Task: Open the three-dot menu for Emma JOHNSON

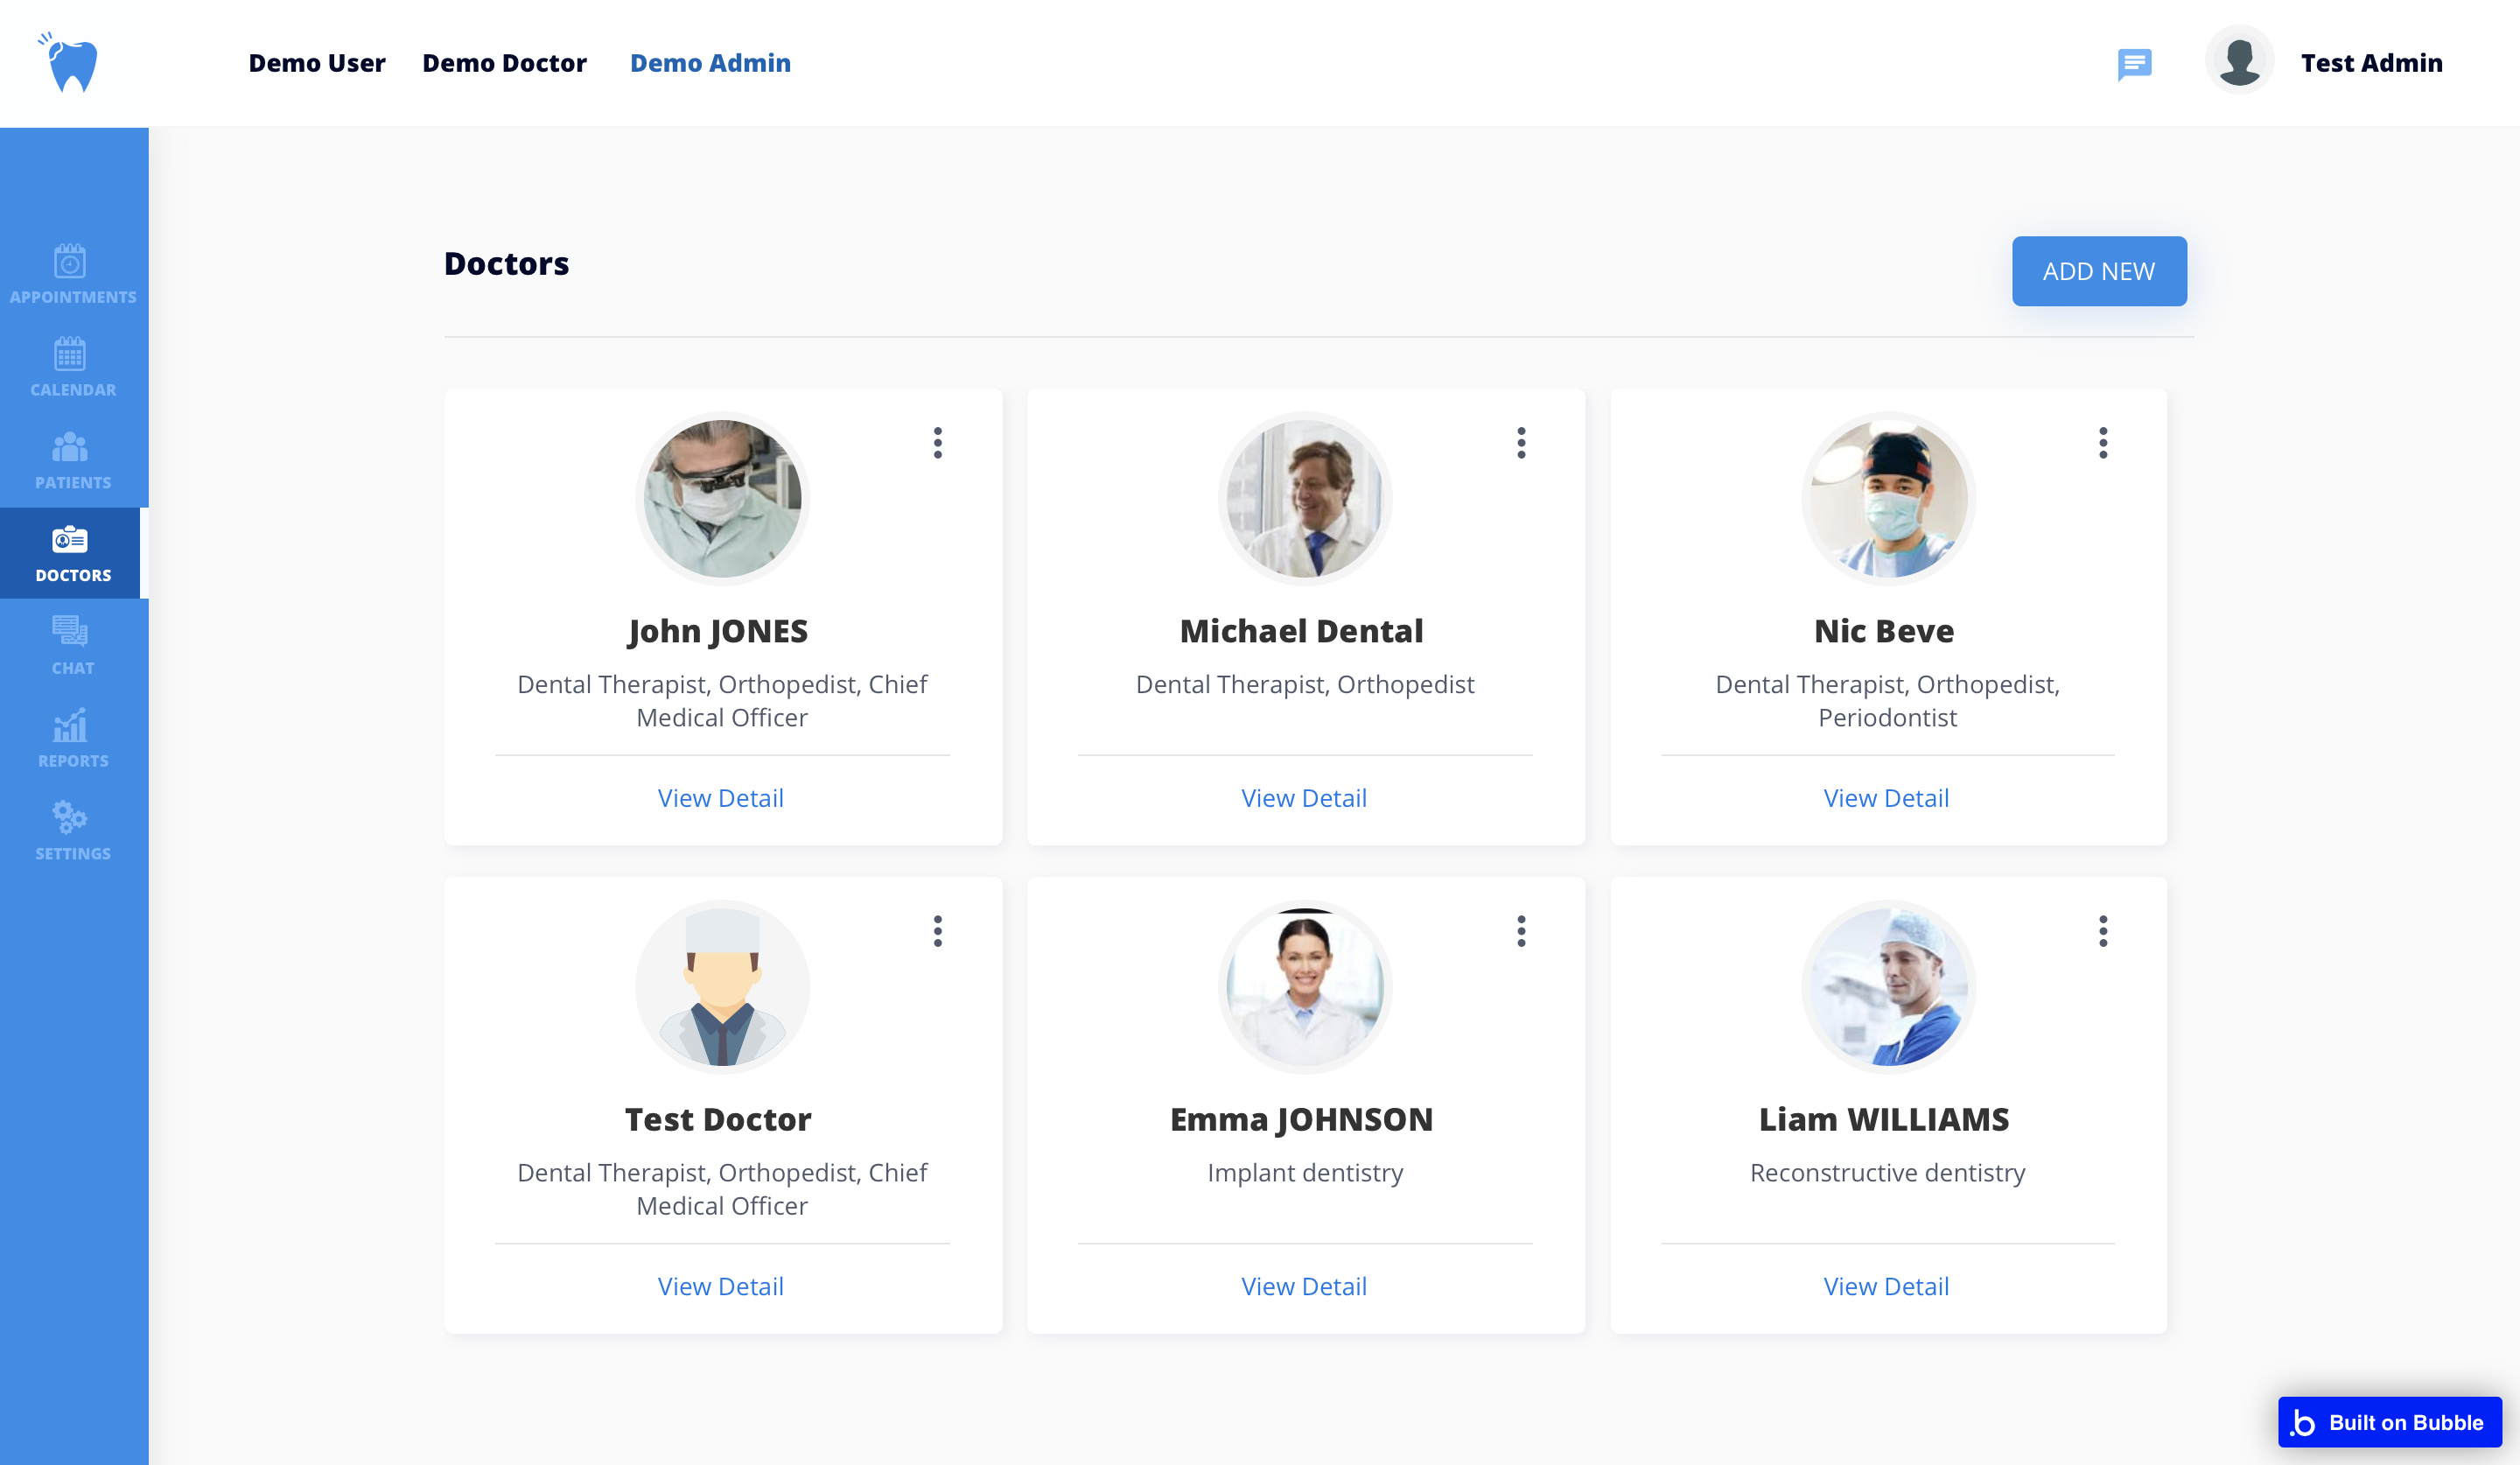Action: click(x=1521, y=931)
